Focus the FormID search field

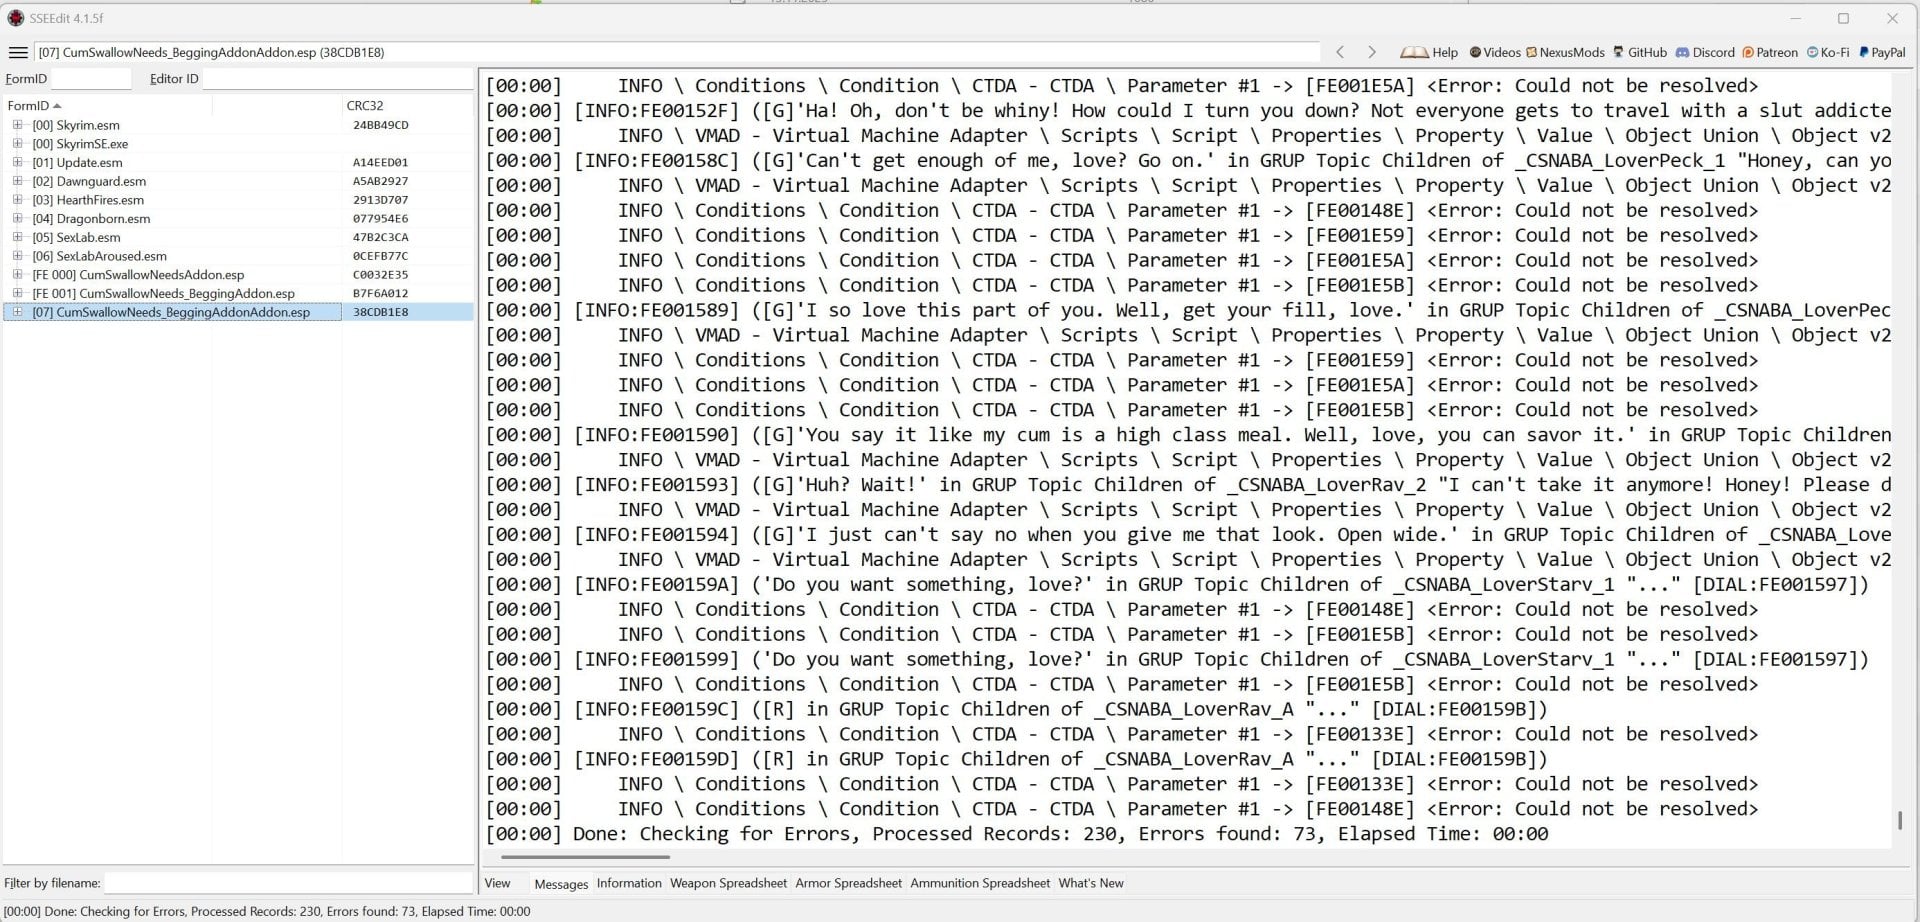point(91,79)
